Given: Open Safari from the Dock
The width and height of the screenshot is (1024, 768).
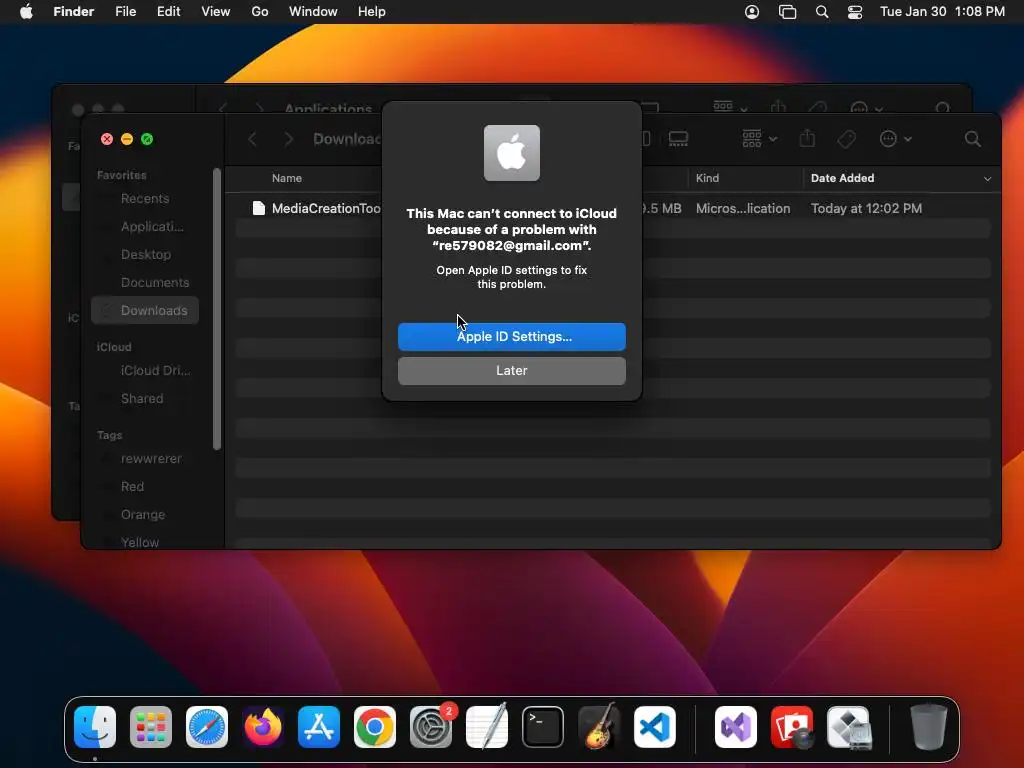Looking at the screenshot, I should click(x=207, y=727).
